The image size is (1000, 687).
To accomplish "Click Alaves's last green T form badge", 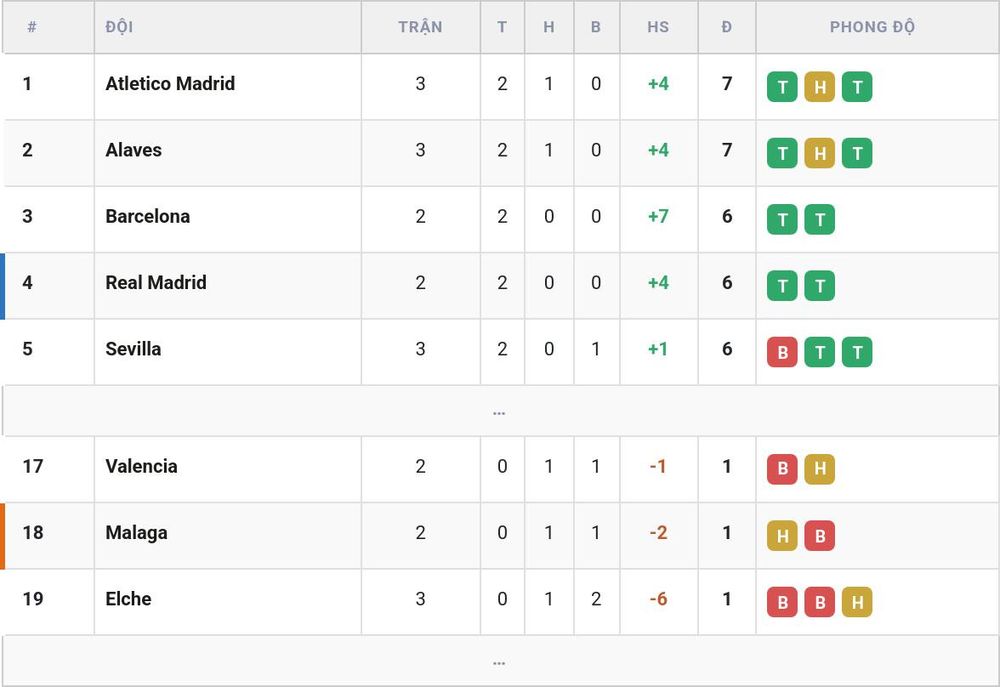I will pos(857,153).
